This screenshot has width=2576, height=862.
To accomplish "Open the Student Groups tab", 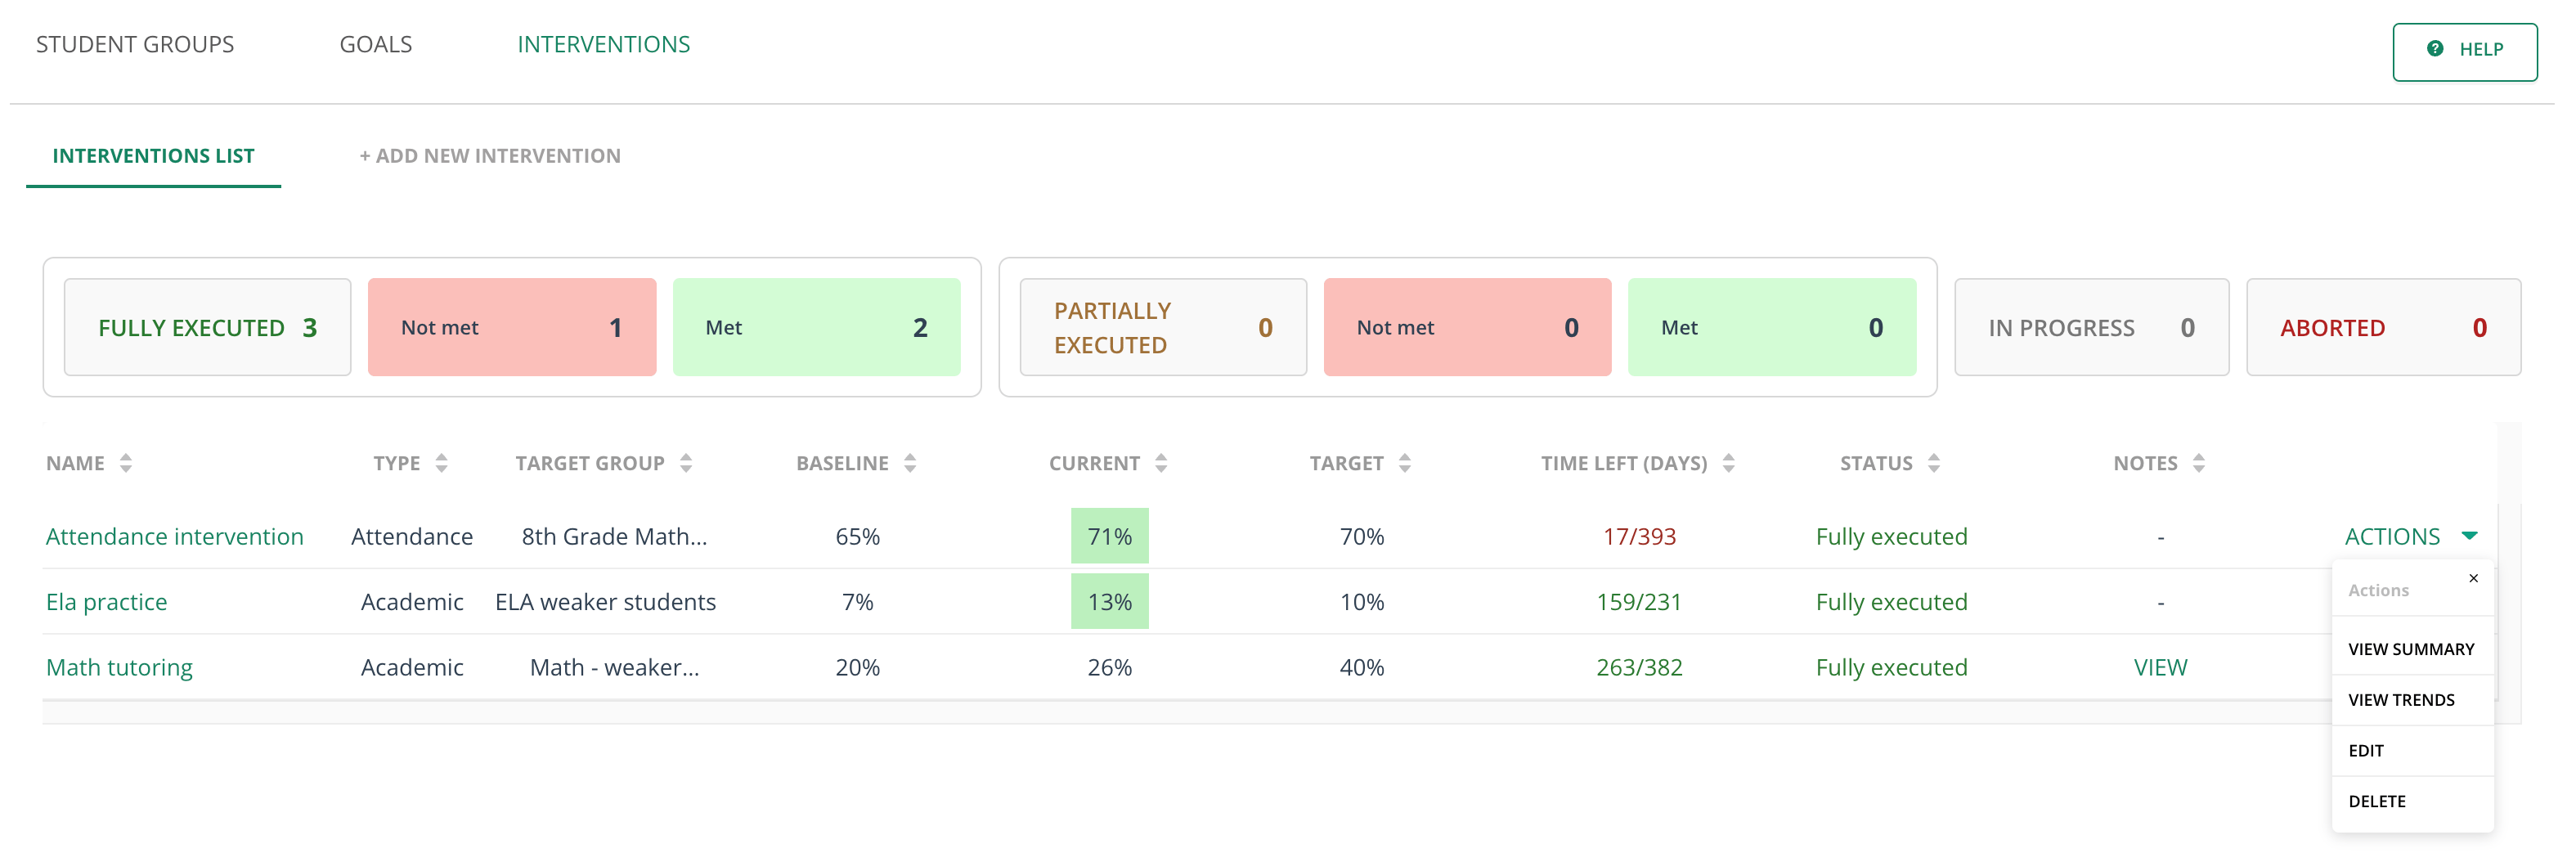I will [x=135, y=45].
